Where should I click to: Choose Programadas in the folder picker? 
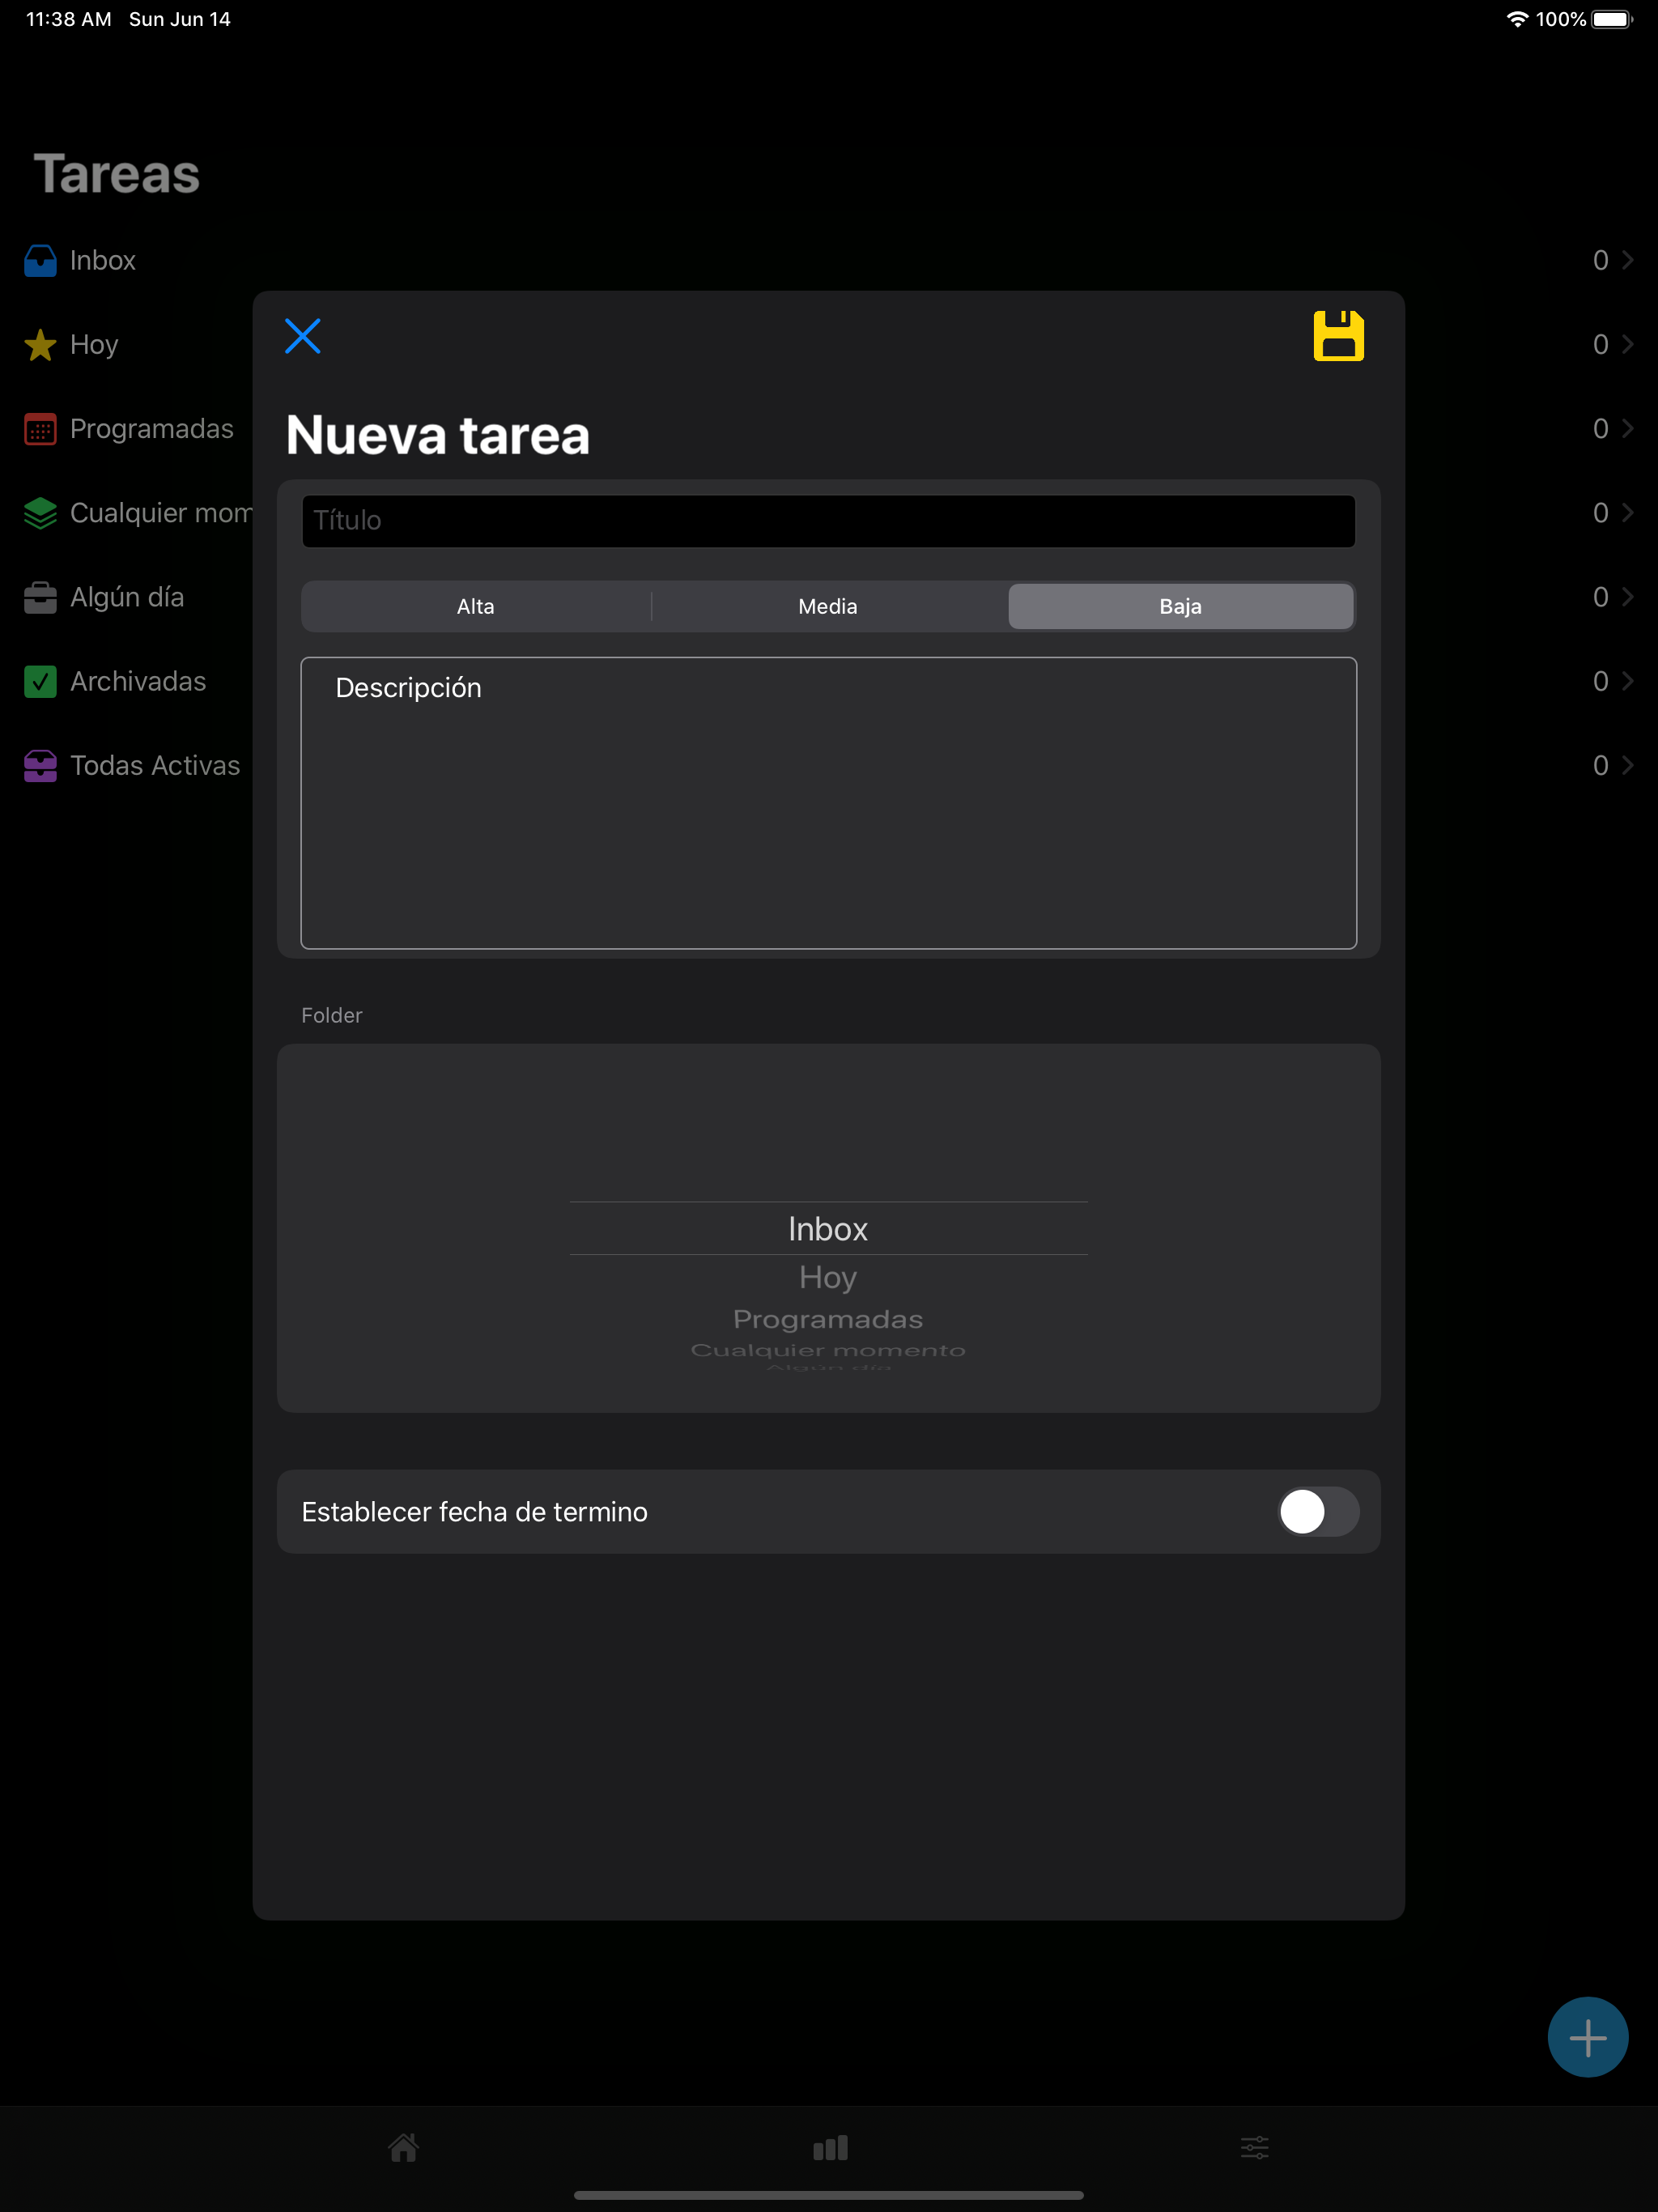click(828, 1319)
